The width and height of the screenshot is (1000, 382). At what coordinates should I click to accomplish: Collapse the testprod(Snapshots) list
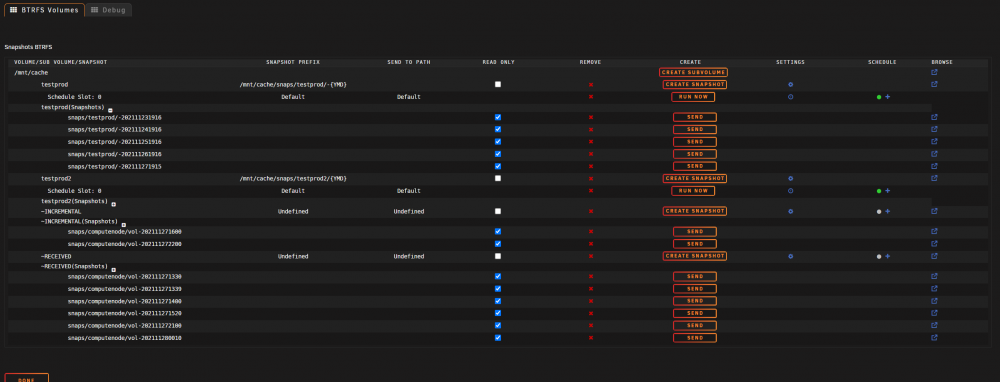pyautogui.click(x=110, y=110)
